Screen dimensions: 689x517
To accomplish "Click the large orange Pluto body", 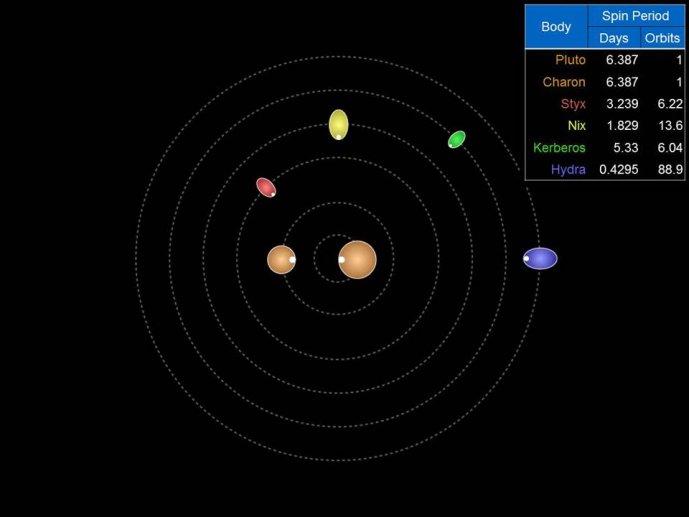I will pyautogui.click(x=357, y=260).
